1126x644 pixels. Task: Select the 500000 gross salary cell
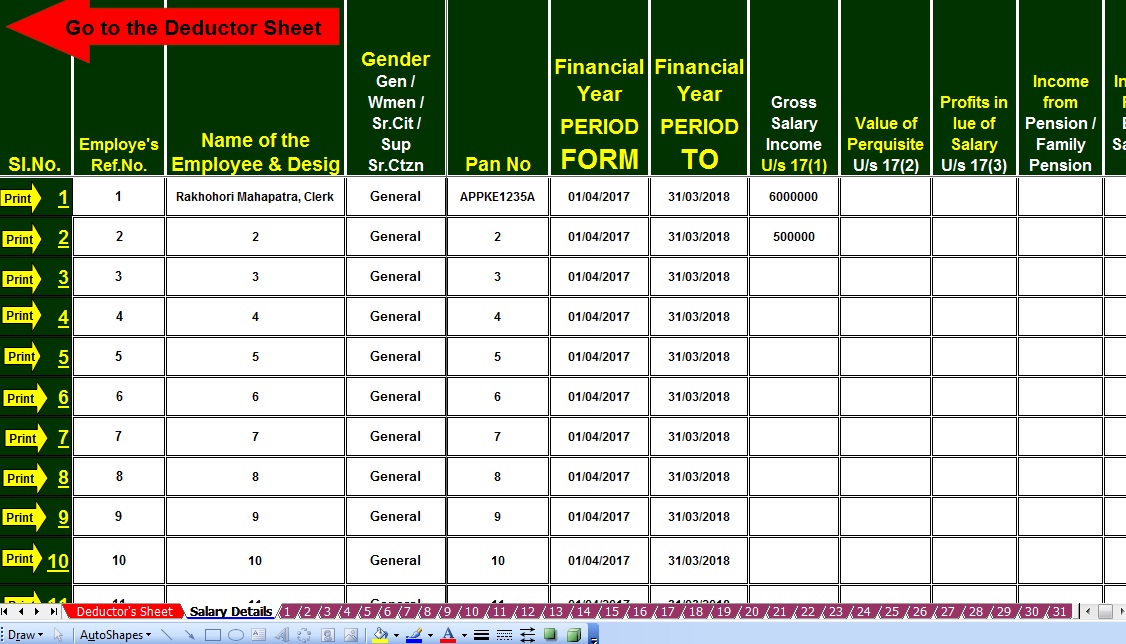[794, 237]
